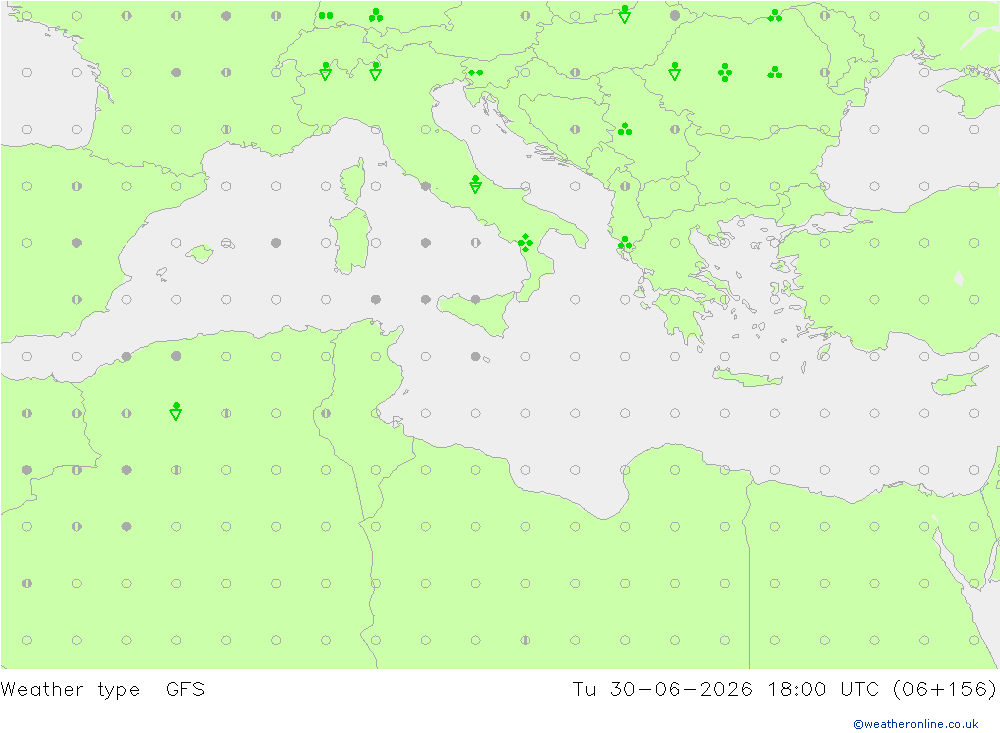Click the green shower symbol over central Italy
1000x733 pixels.
tap(475, 184)
